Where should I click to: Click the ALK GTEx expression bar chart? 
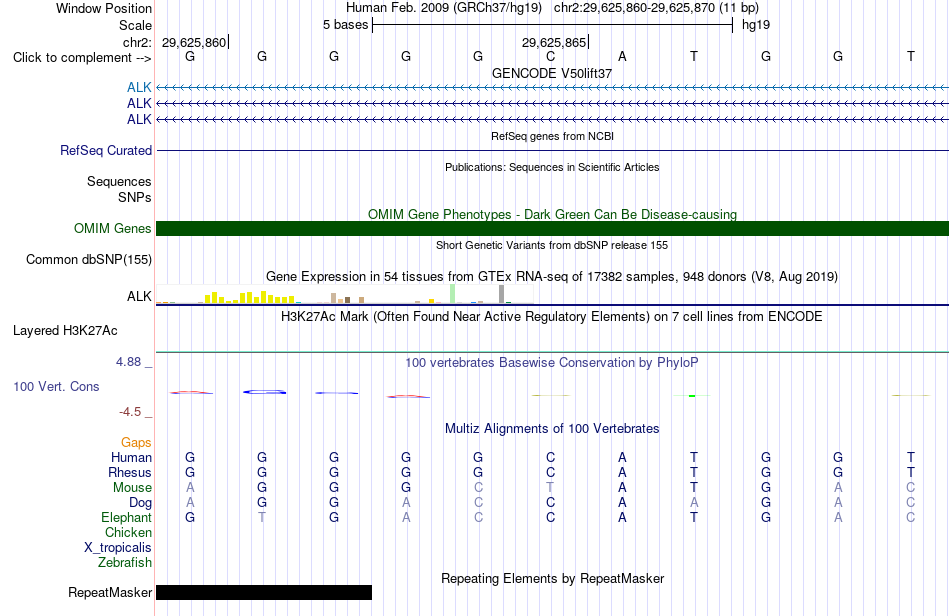tap(344, 294)
